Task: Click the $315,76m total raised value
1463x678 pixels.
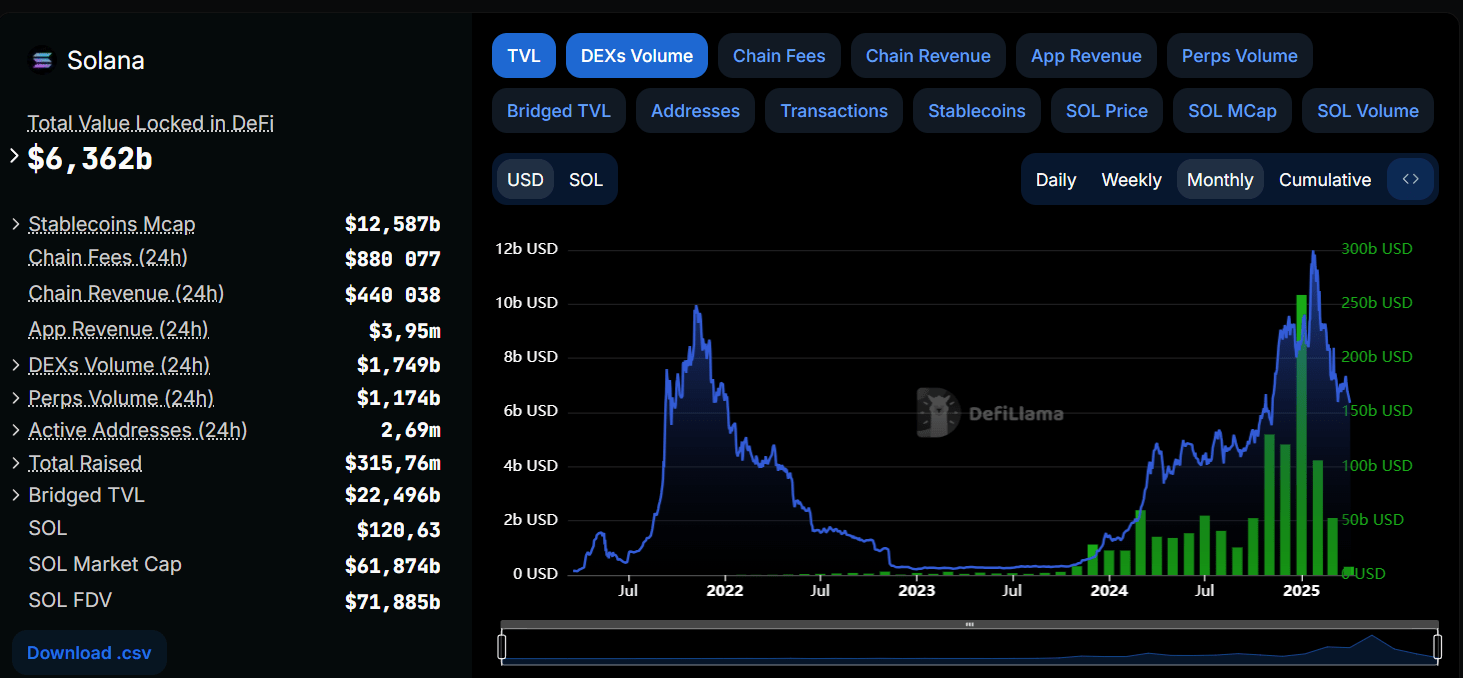Action: pyautogui.click(x=392, y=463)
